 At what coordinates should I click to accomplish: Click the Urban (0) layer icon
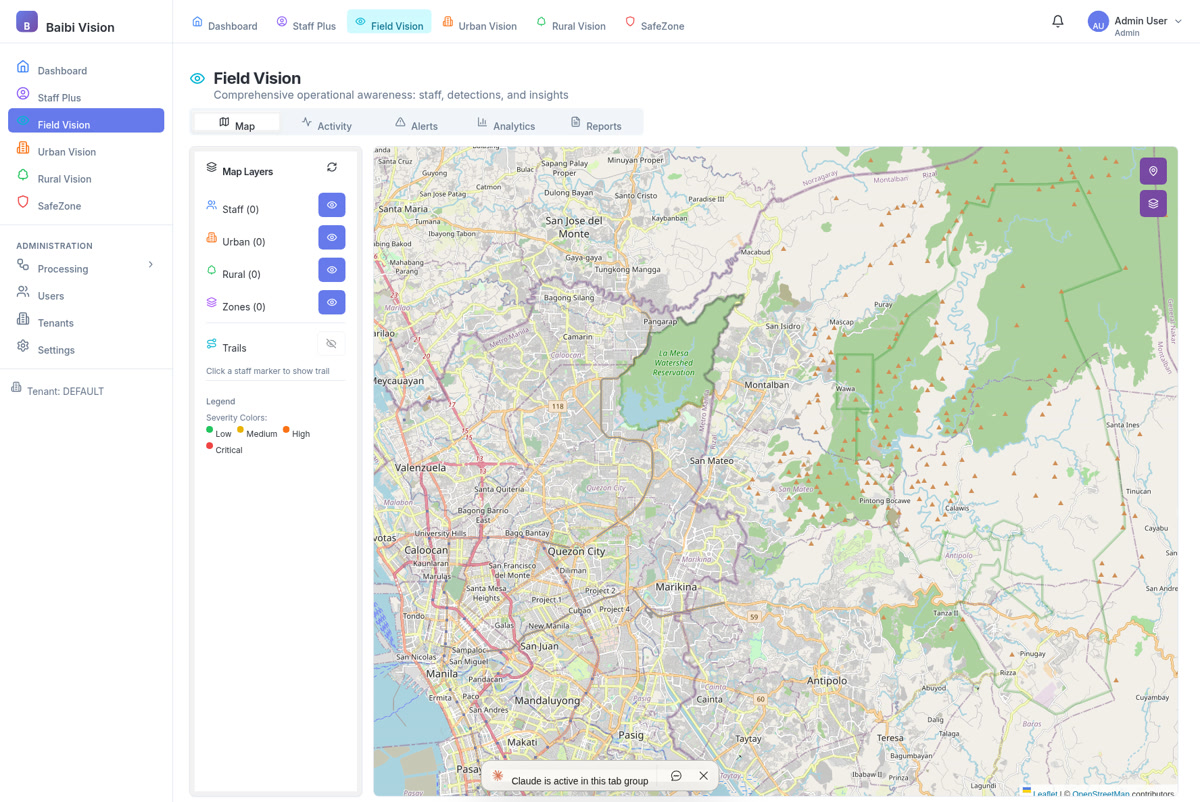tap(211, 238)
